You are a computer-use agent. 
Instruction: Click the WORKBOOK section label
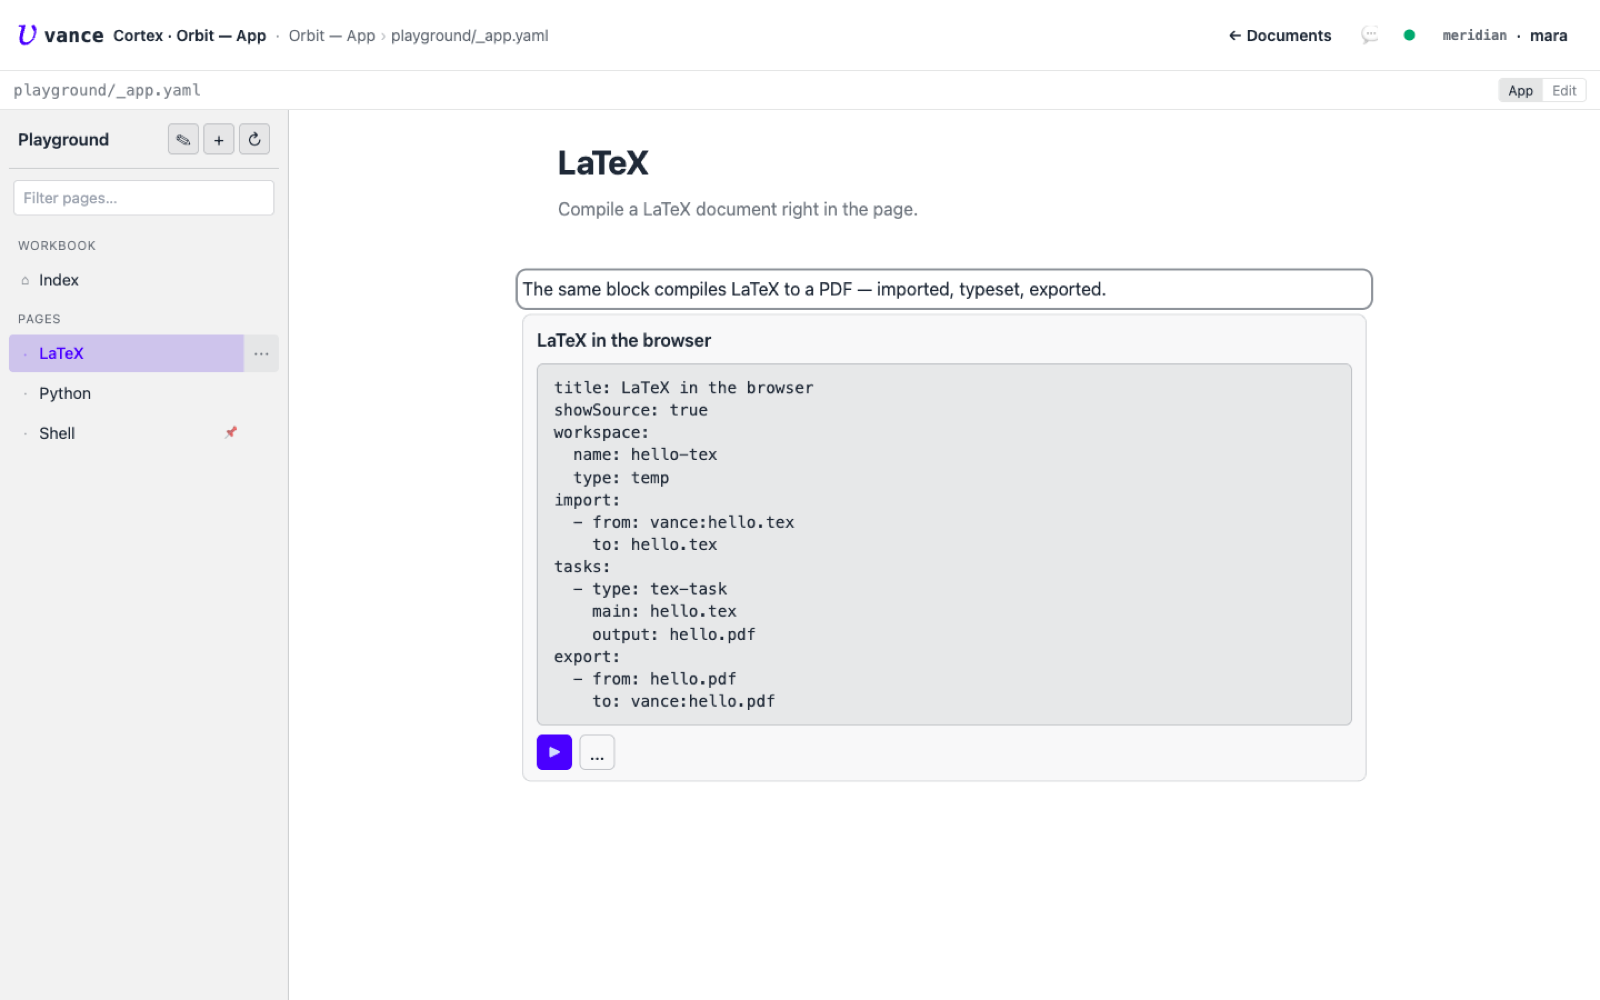[x=57, y=246]
